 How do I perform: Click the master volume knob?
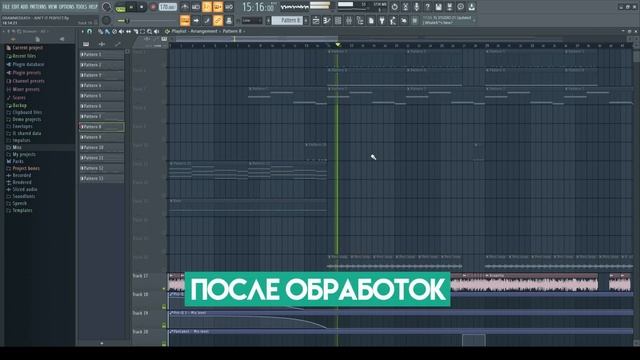tap(107, 7)
